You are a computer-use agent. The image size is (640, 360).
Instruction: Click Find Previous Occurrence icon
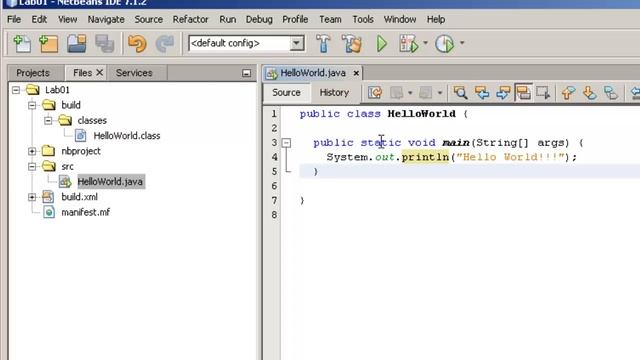482,93
